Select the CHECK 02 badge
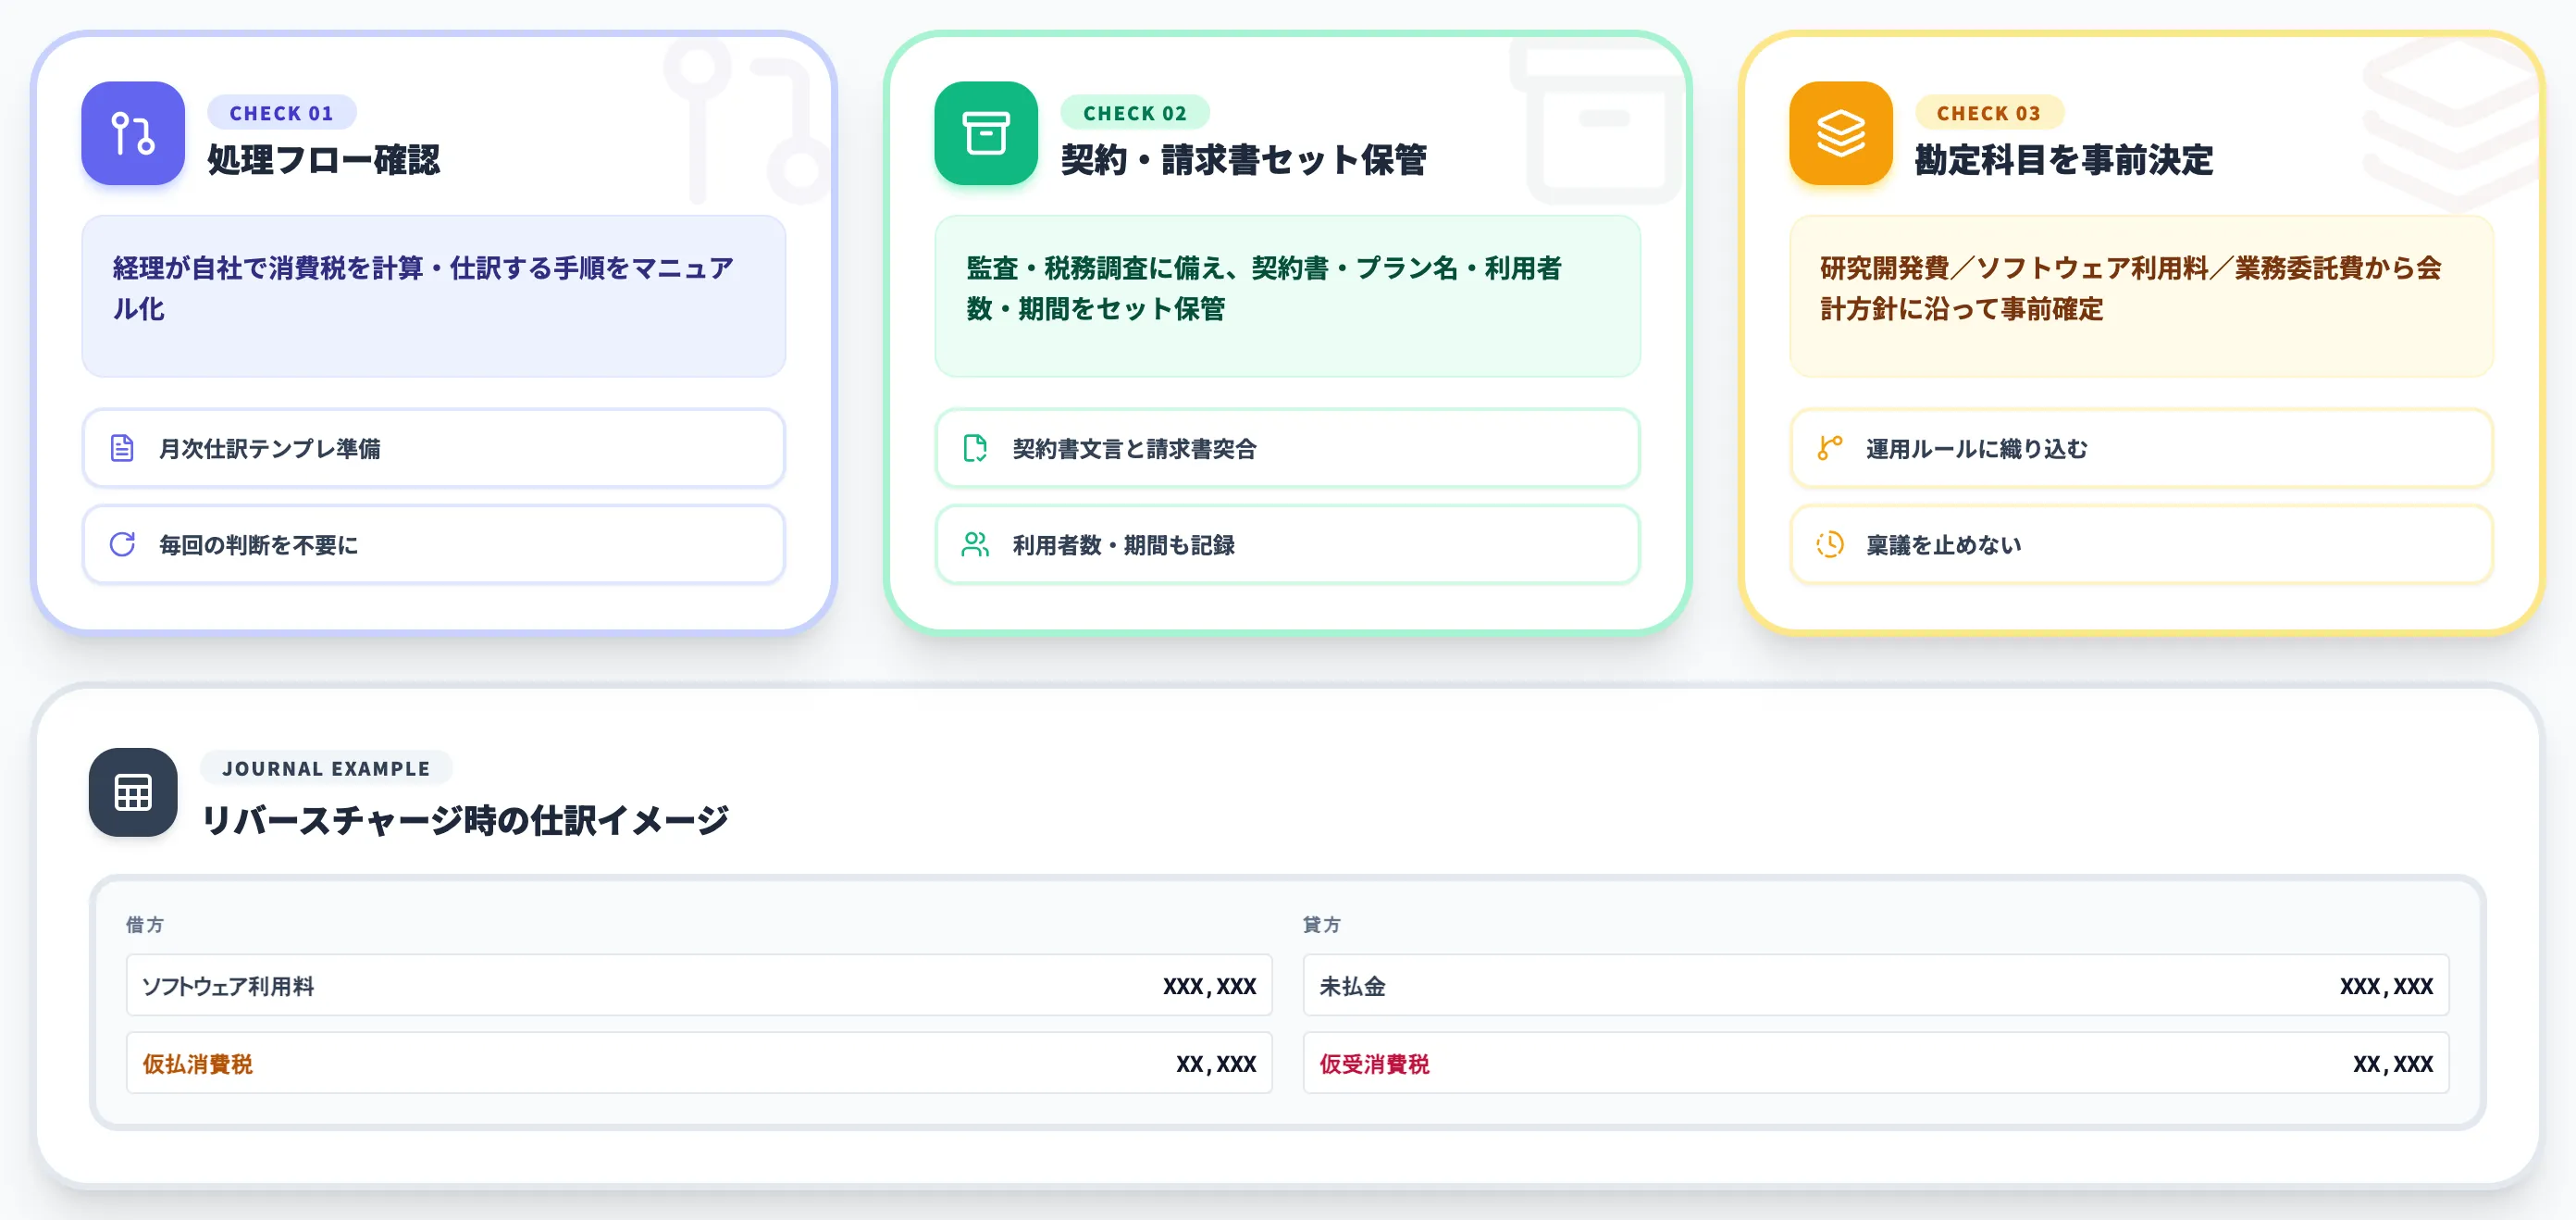 coord(1135,113)
